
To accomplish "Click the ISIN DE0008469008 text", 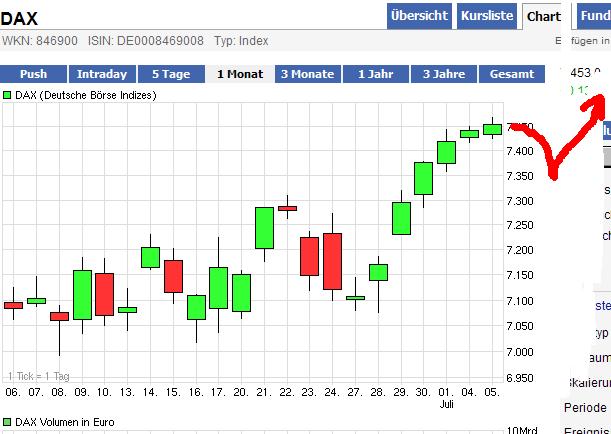I will [146, 41].
